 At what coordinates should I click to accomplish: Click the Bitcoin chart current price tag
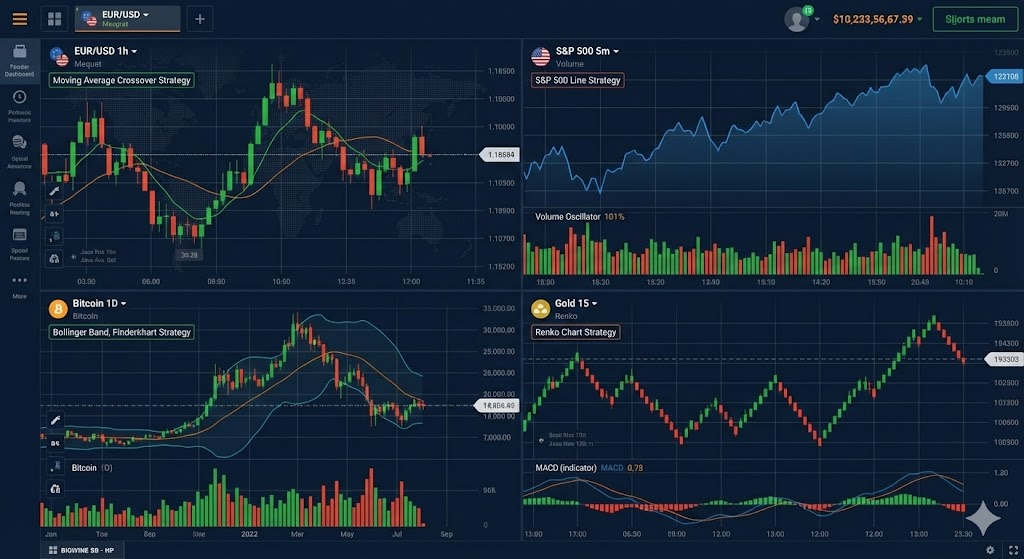pos(498,406)
